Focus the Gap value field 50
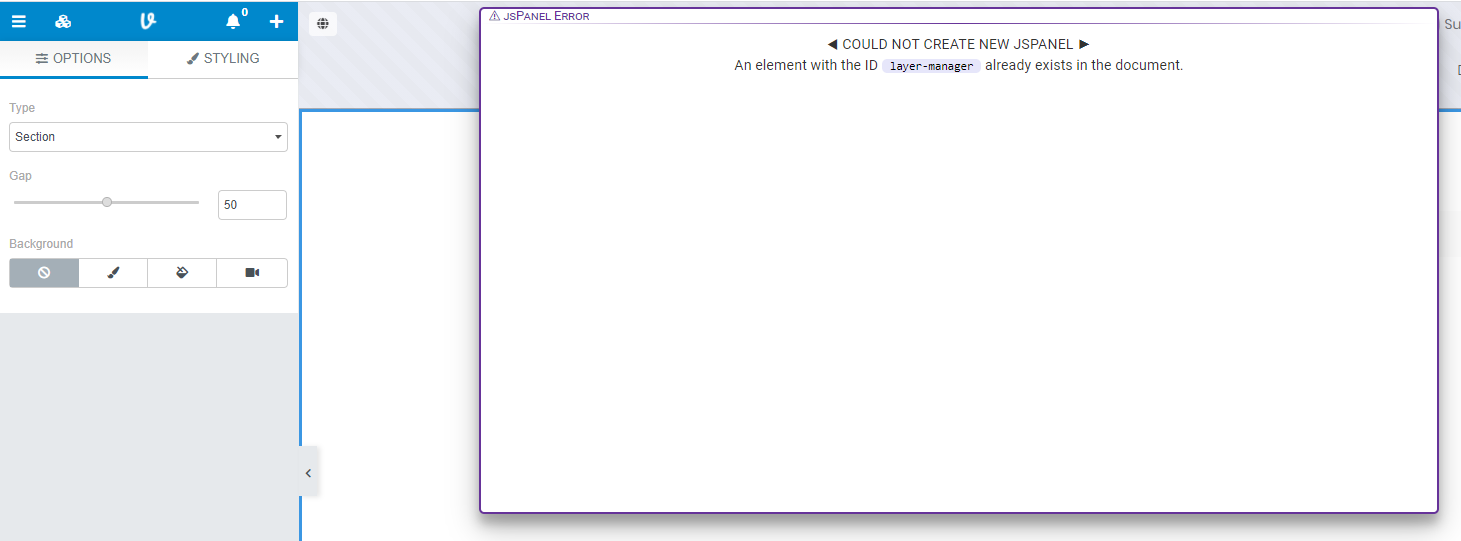Viewport: 1461px width, 541px height. [x=252, y=205]
